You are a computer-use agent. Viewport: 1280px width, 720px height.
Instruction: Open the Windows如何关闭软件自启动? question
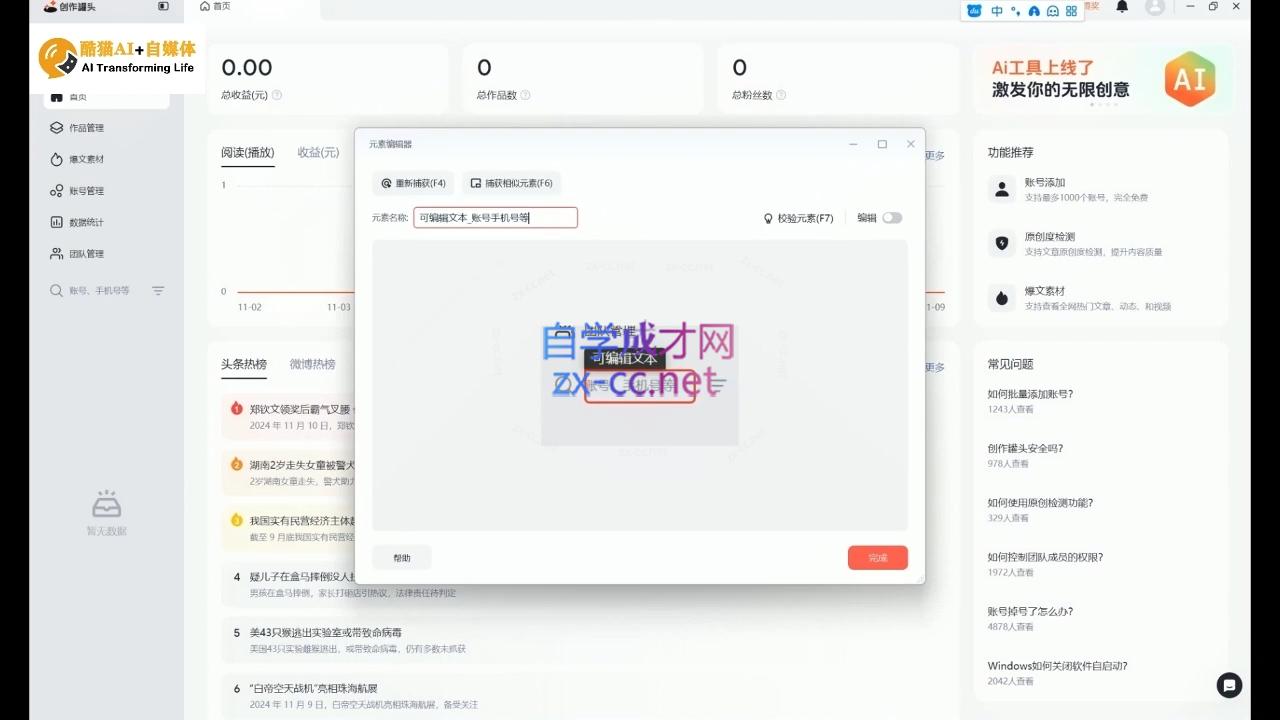coord(1057,666)
